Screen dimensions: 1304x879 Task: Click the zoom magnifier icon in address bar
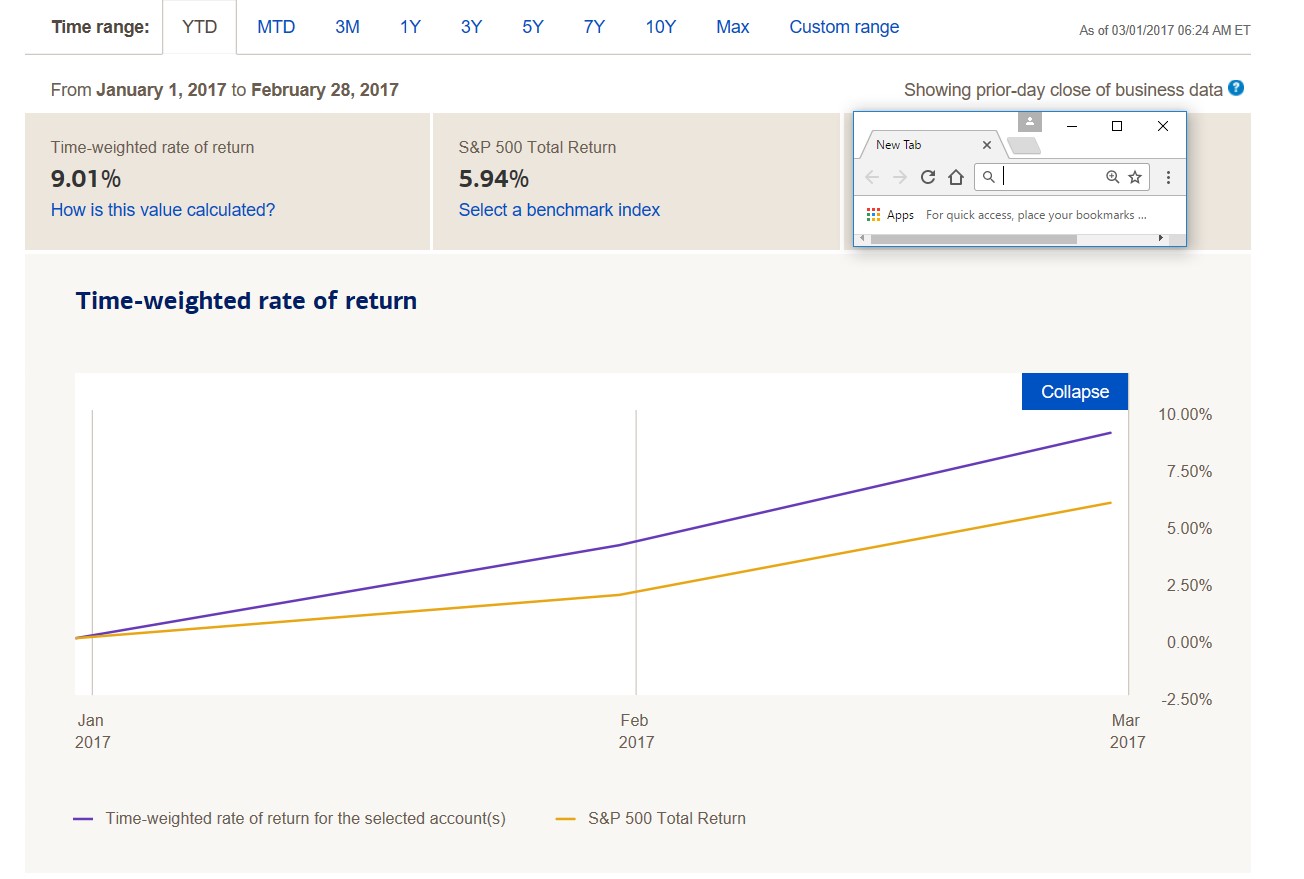click(x=1112, y=177)
